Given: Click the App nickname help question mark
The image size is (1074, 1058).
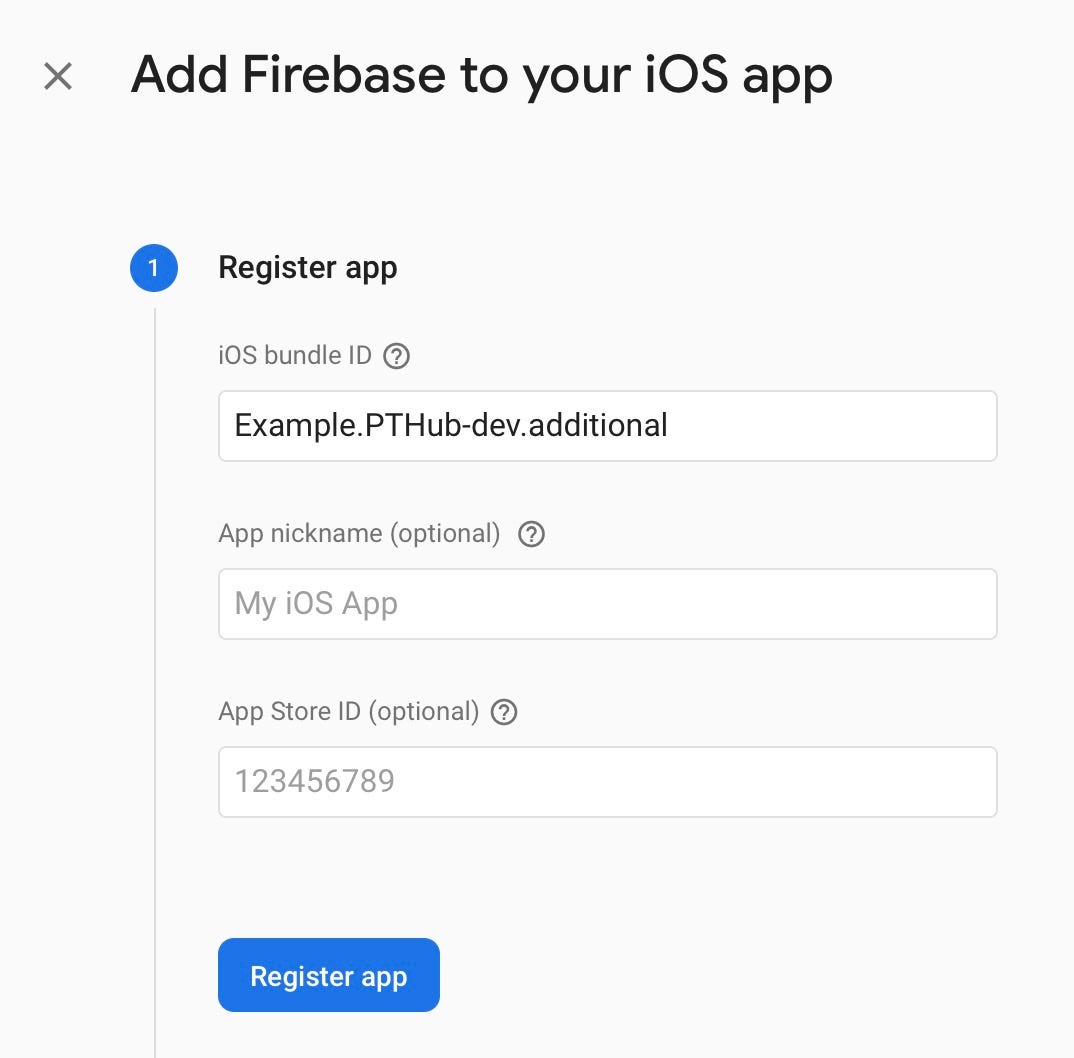Looking at the screenshot, I should (x=531, y=534).
